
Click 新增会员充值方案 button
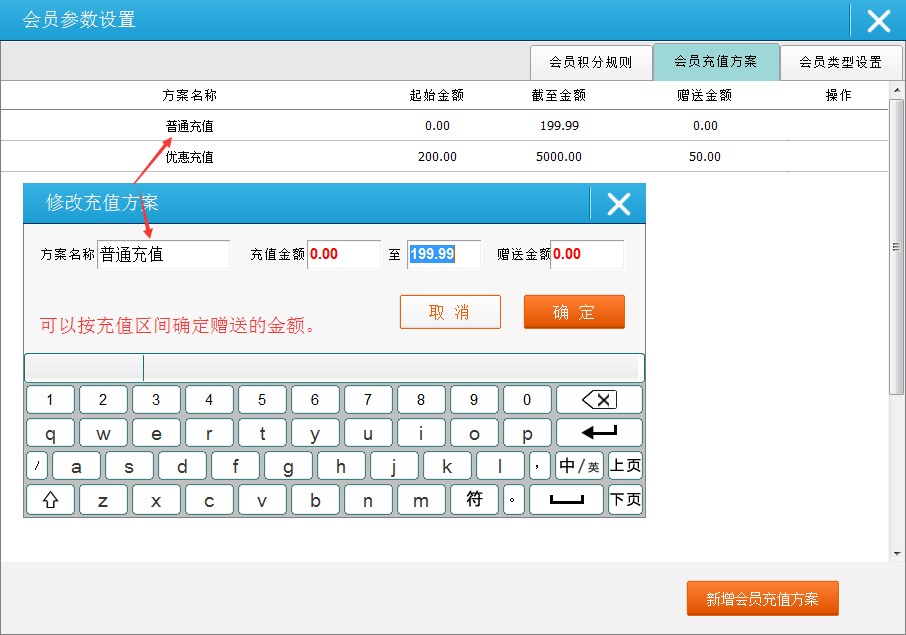(762, 599)
